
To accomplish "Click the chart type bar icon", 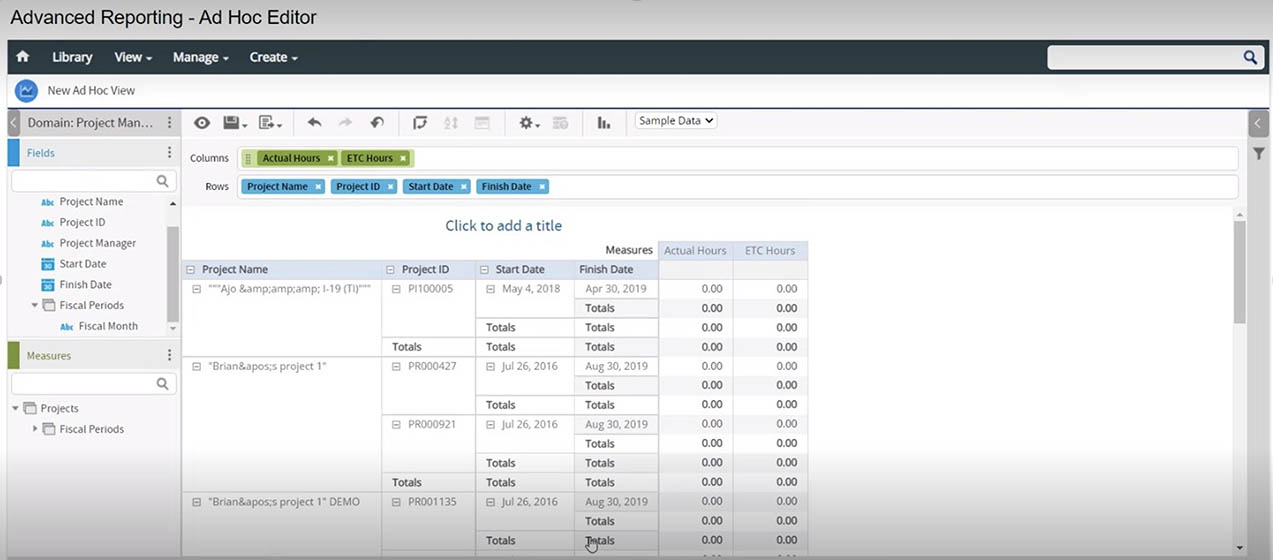I will point(604,122).
